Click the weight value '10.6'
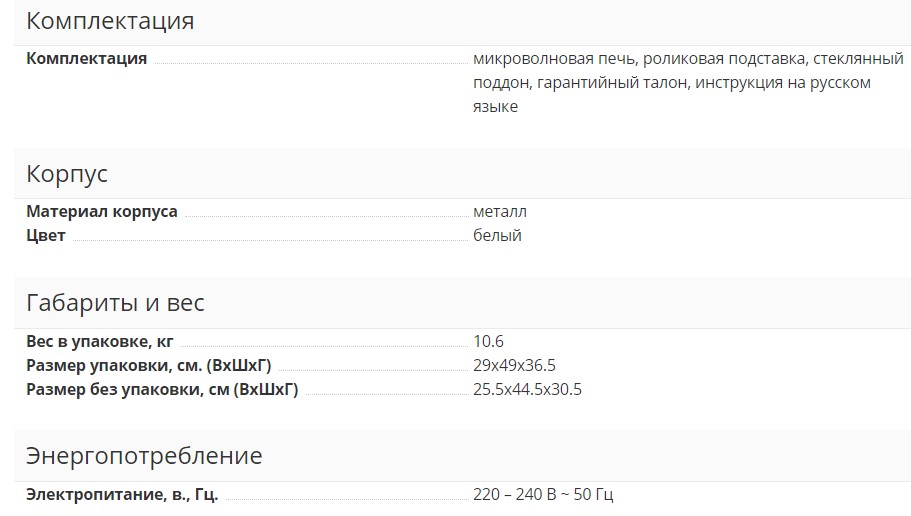This screenshot has width=911, height=516. (488, 342)
